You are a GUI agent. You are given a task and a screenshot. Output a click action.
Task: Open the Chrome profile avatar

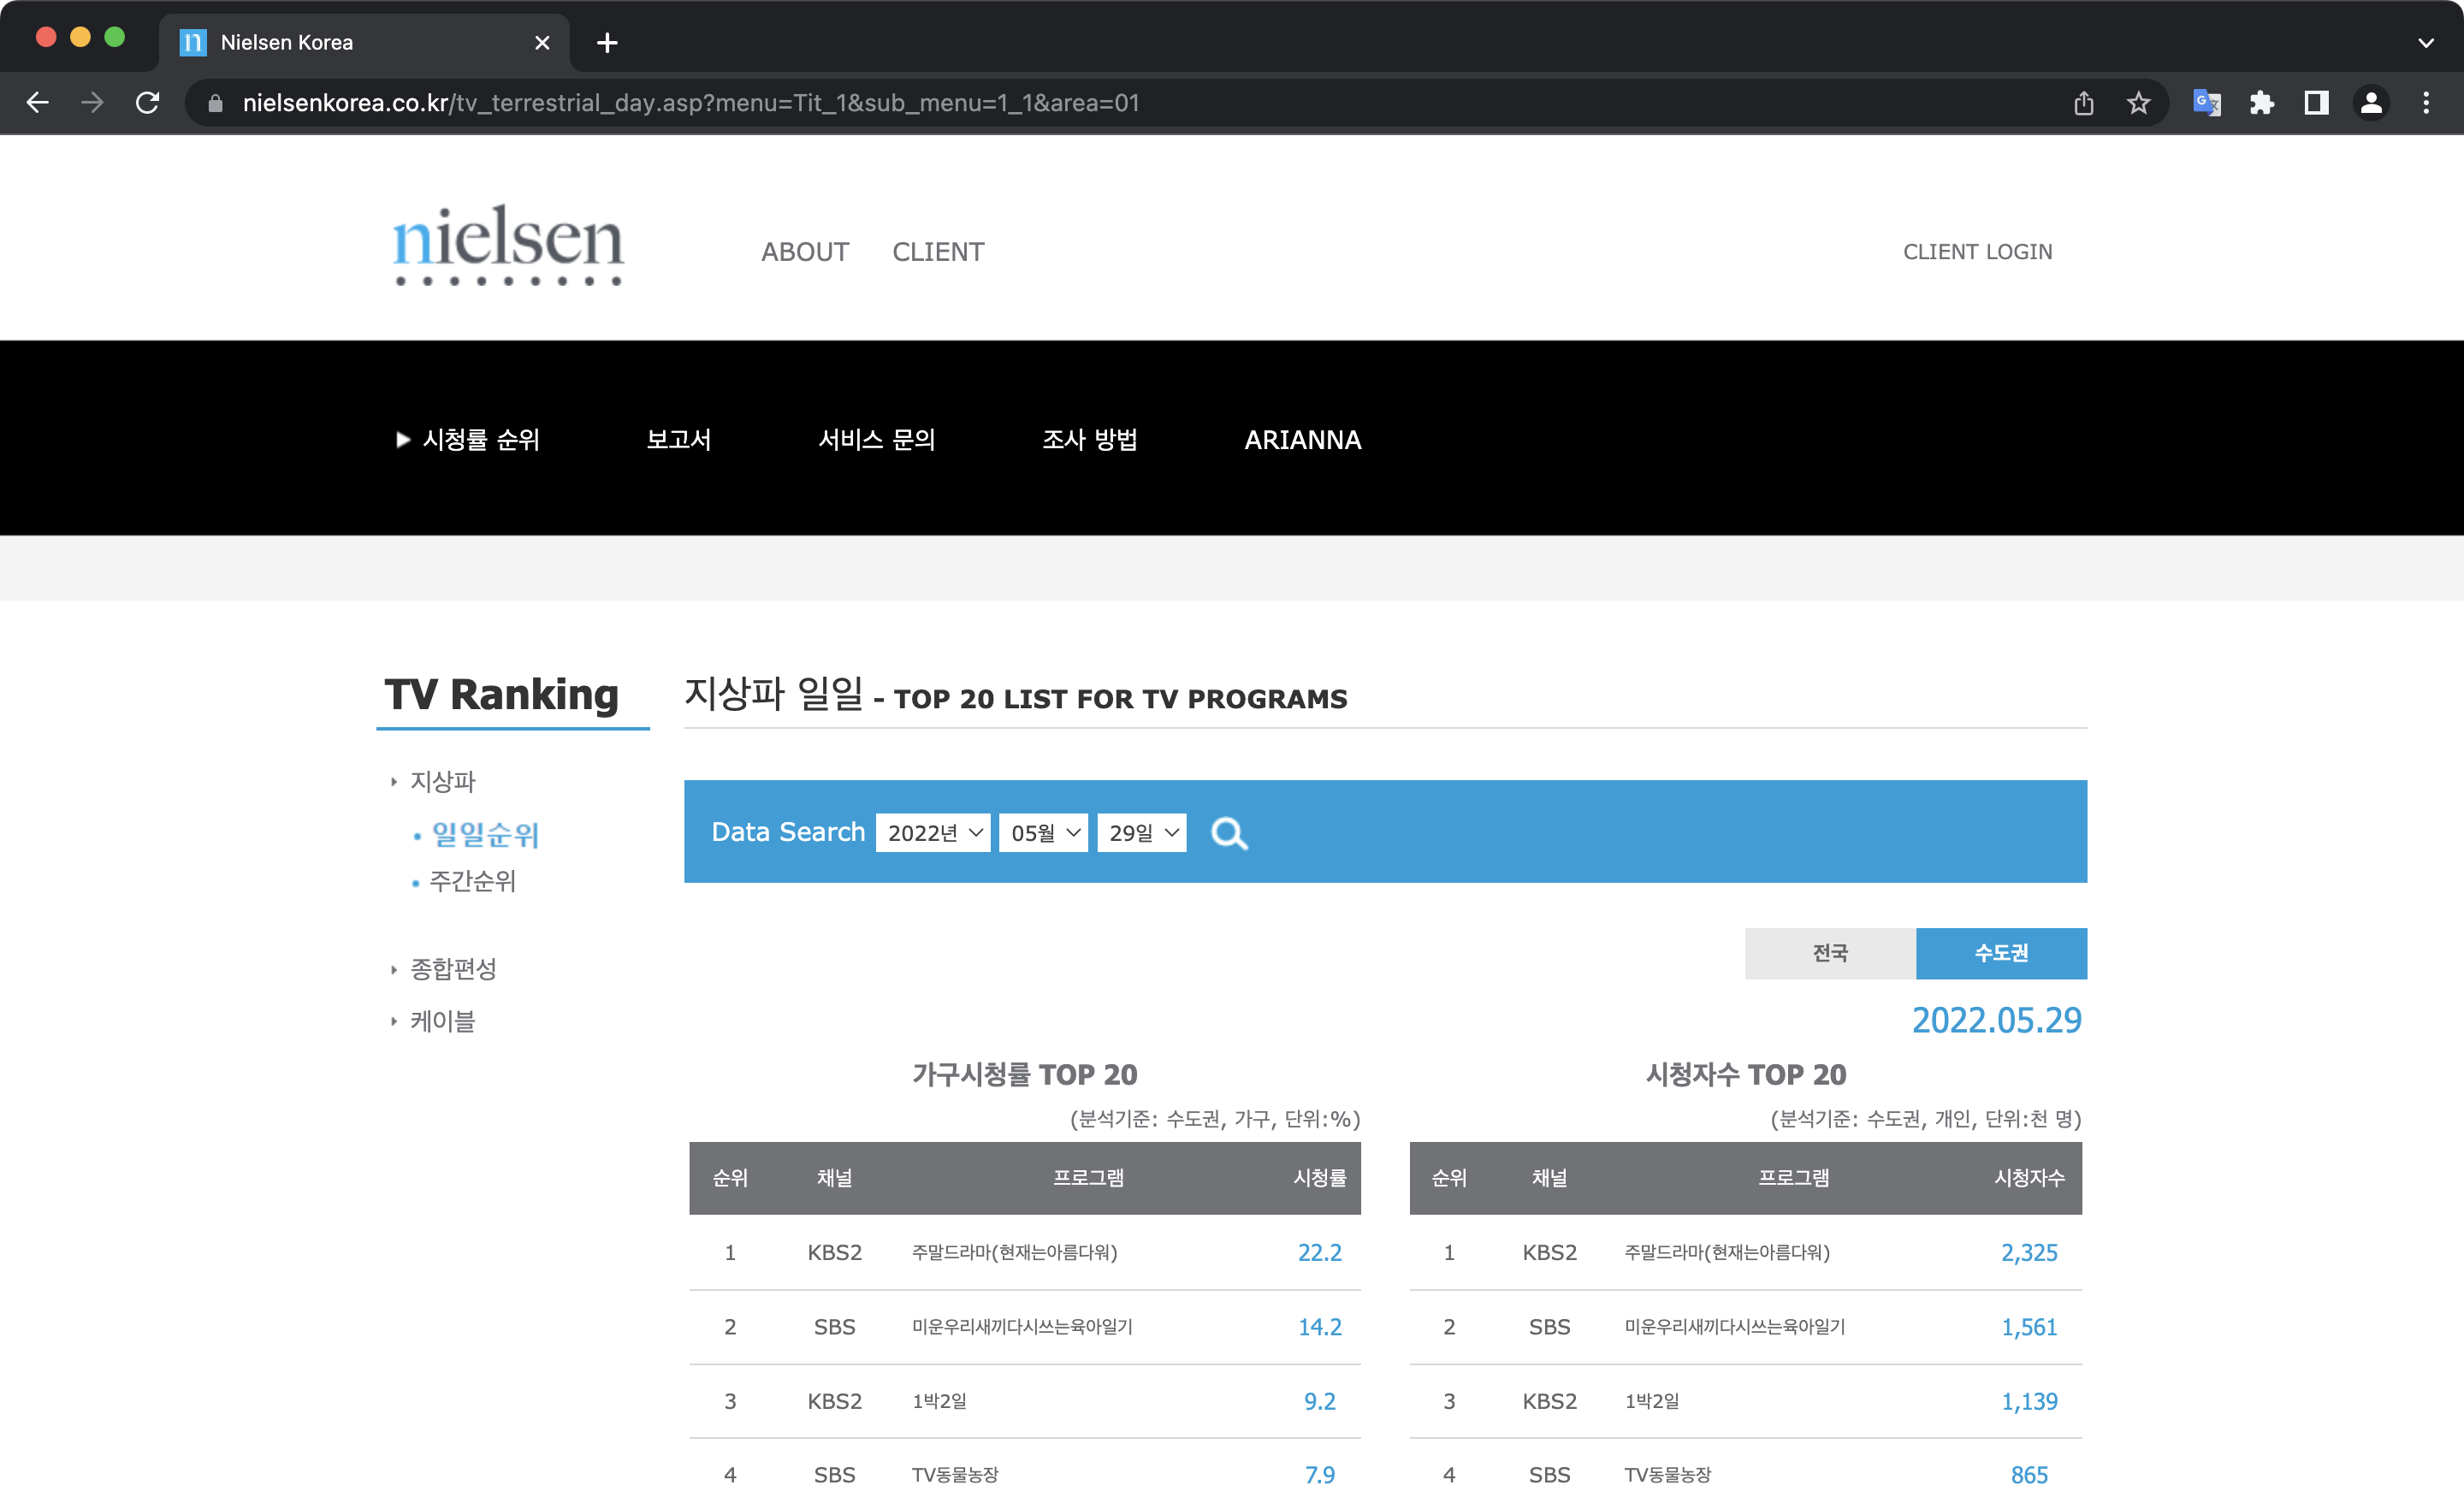[x=2371, y=103]
